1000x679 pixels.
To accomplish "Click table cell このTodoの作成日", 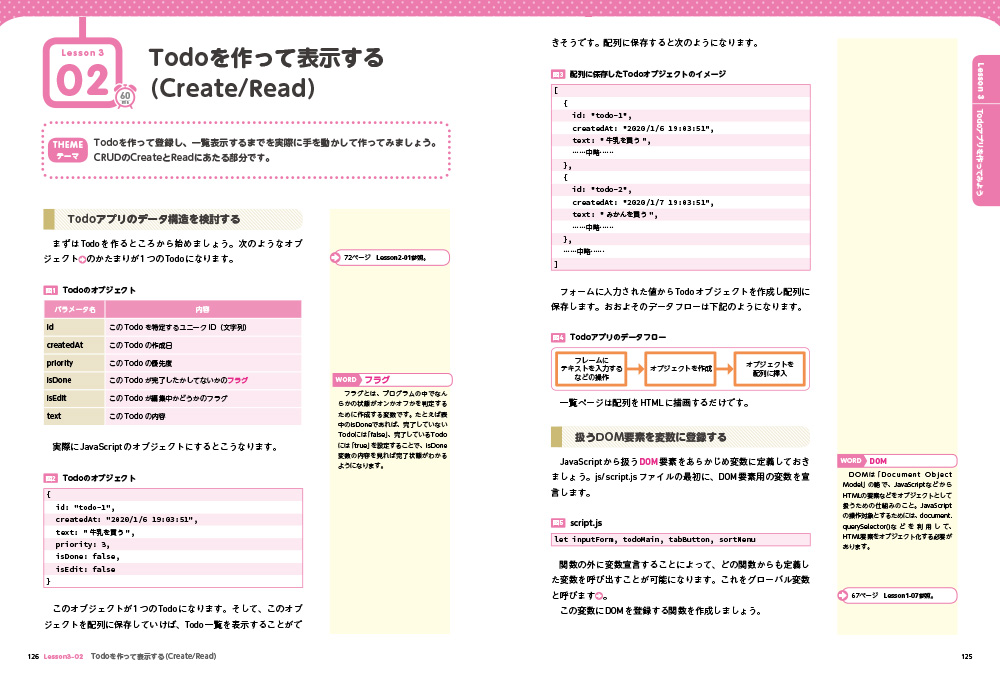I will click(x=203, y=345).
